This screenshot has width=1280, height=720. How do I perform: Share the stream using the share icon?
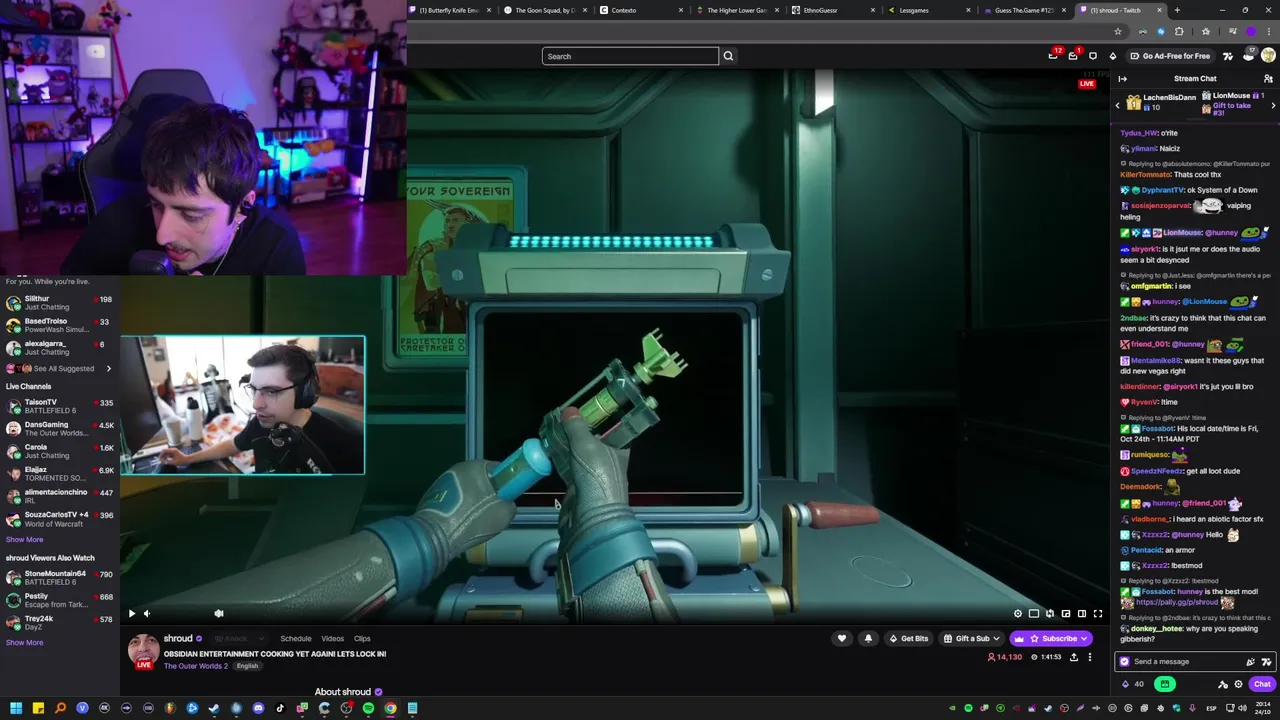1074,657
